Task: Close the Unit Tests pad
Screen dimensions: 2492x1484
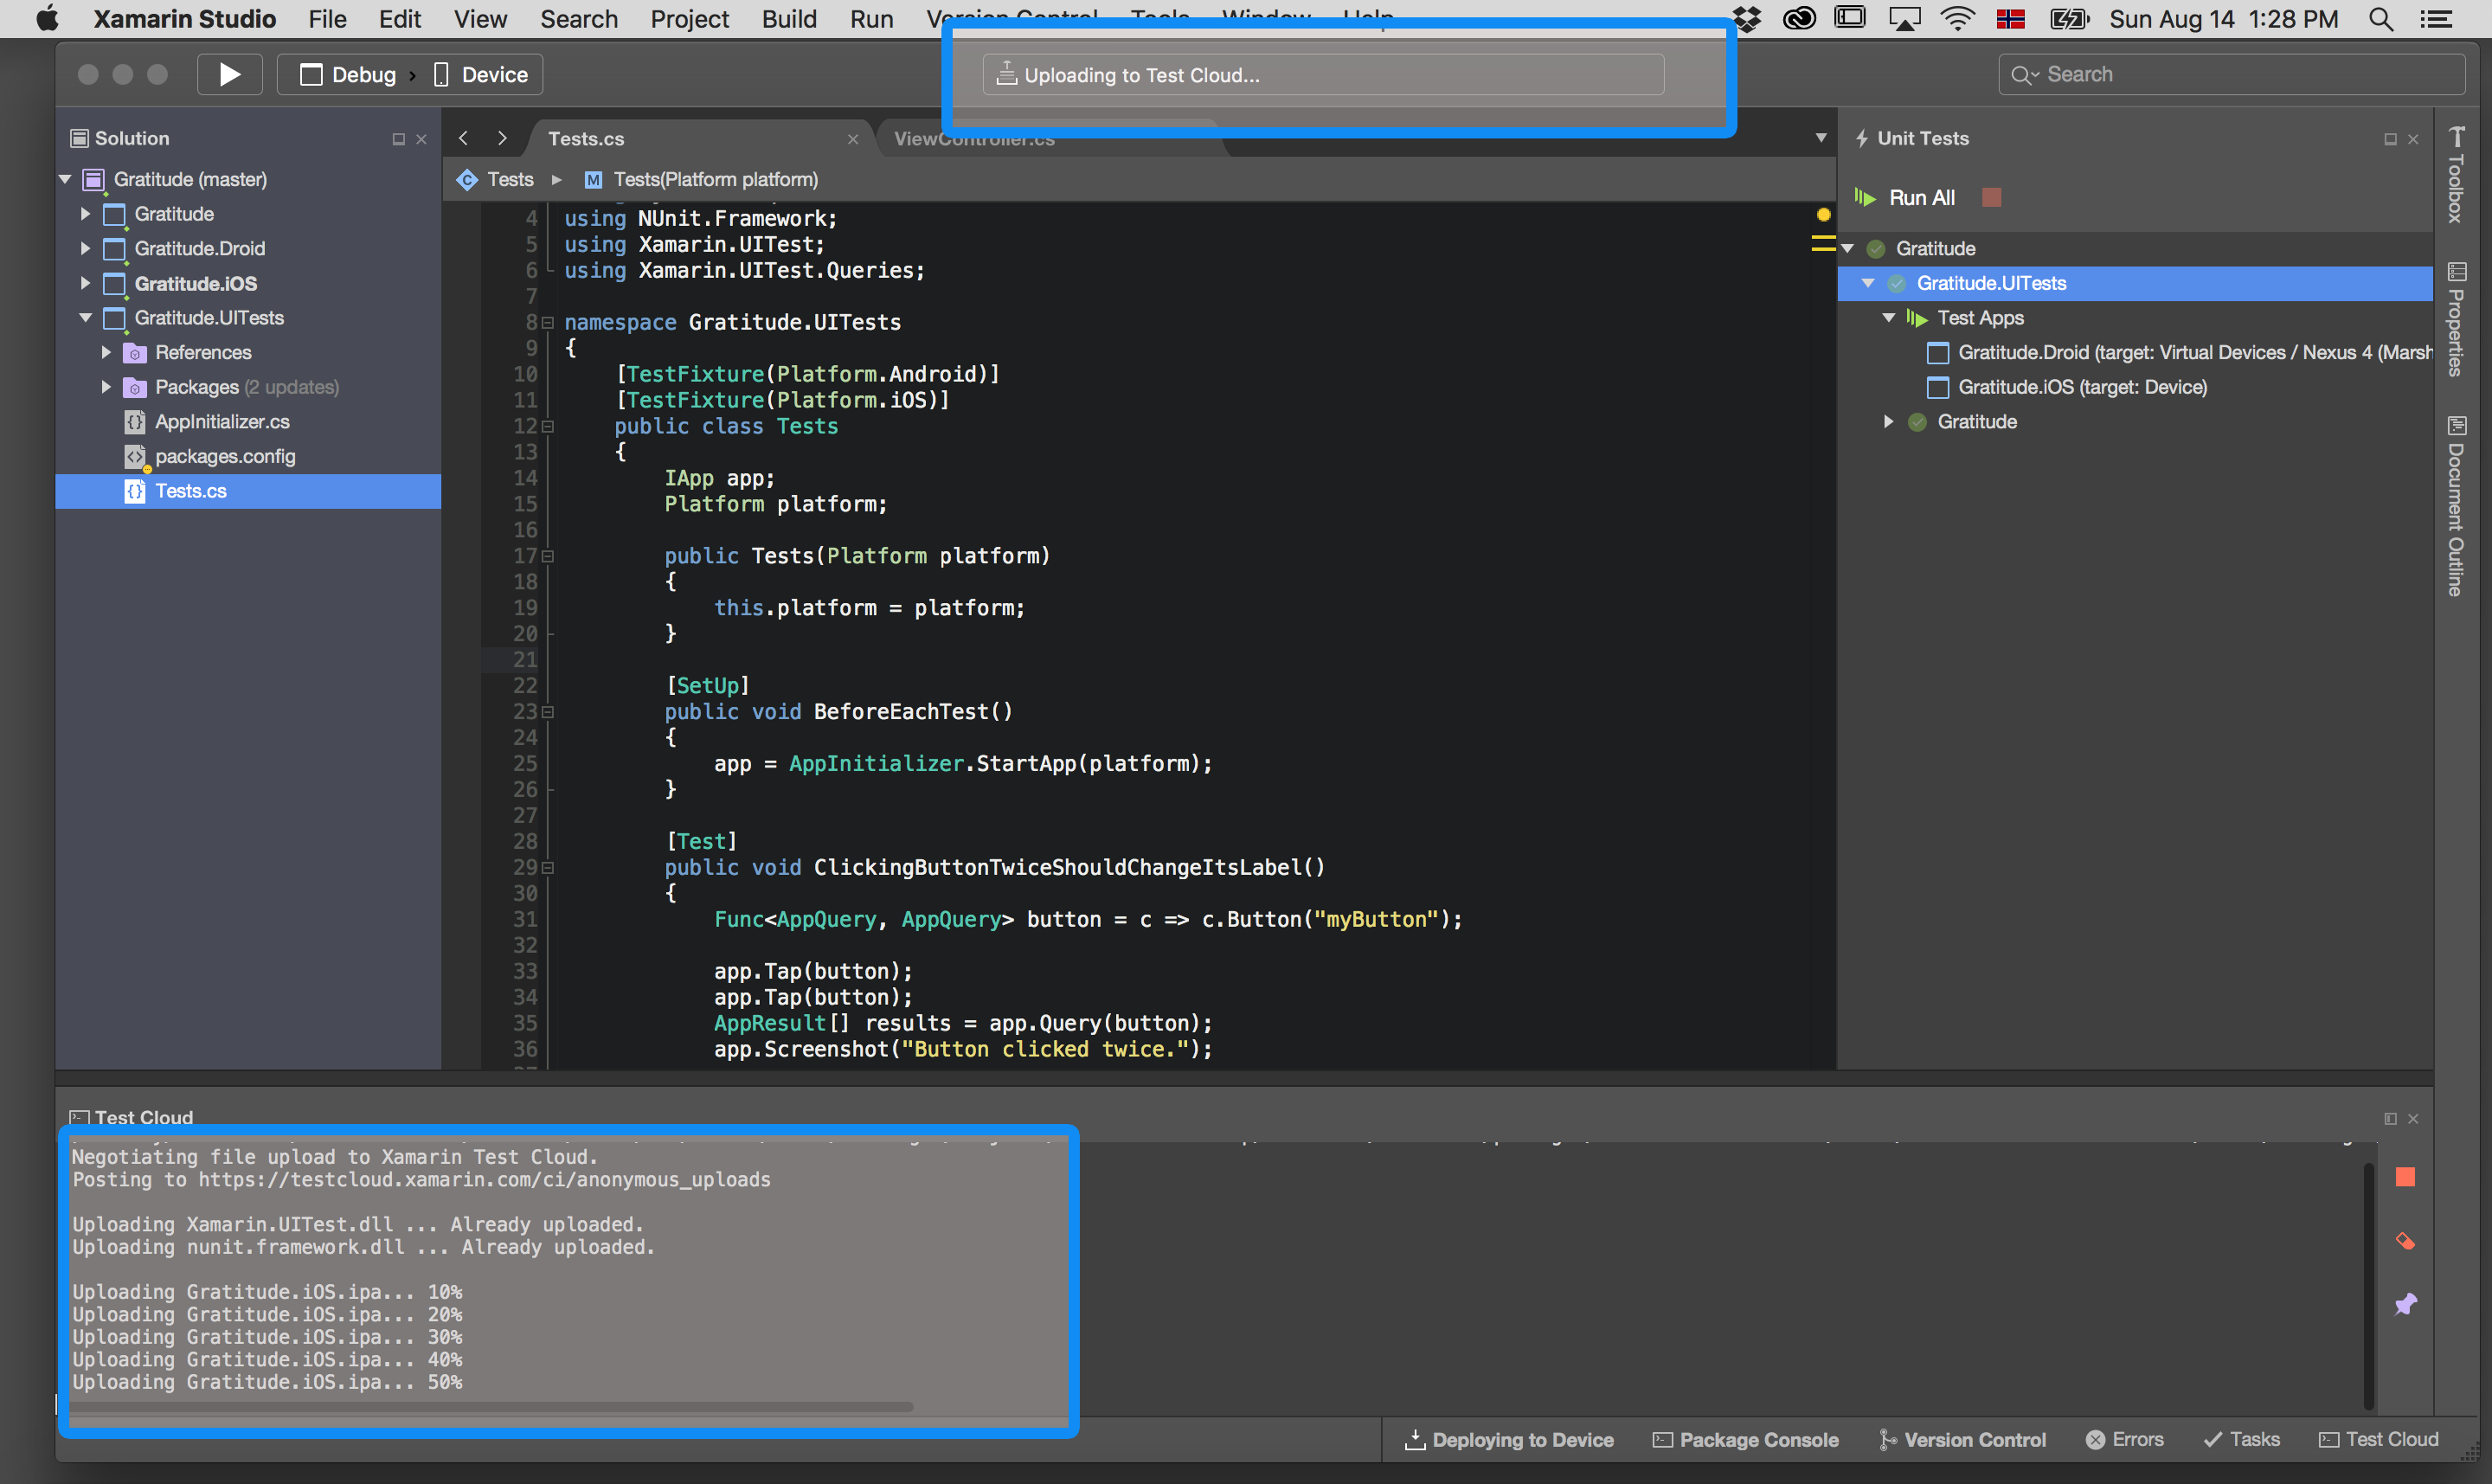Action: 2413,139
